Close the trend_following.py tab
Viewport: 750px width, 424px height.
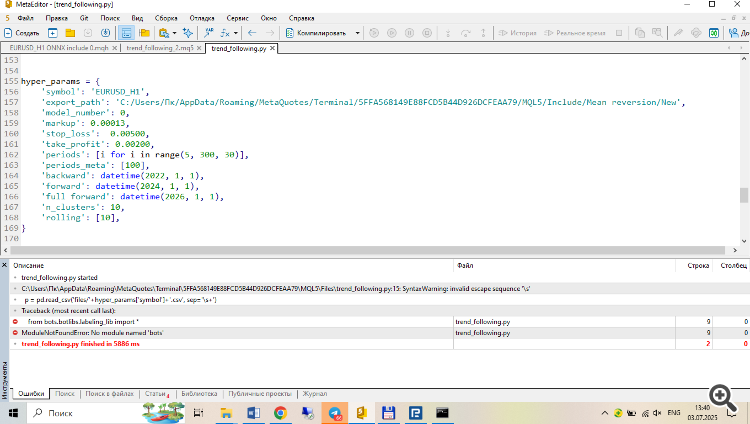tap(272, 48)
